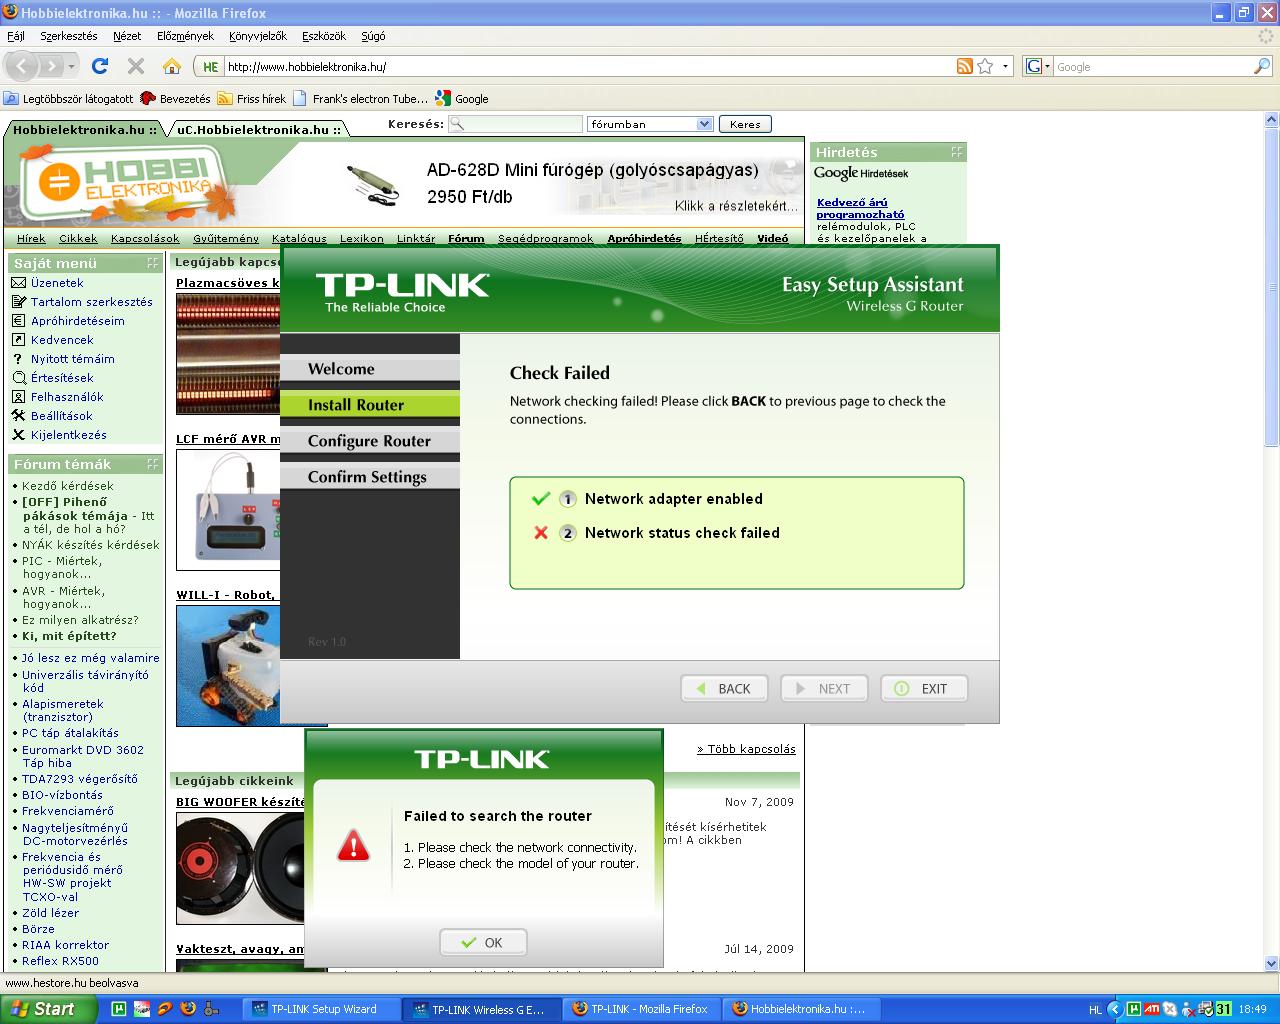Screen dimensions: 1280x1024
Task: Collapse the Saját menü panel icon
Action: (153, 263)
